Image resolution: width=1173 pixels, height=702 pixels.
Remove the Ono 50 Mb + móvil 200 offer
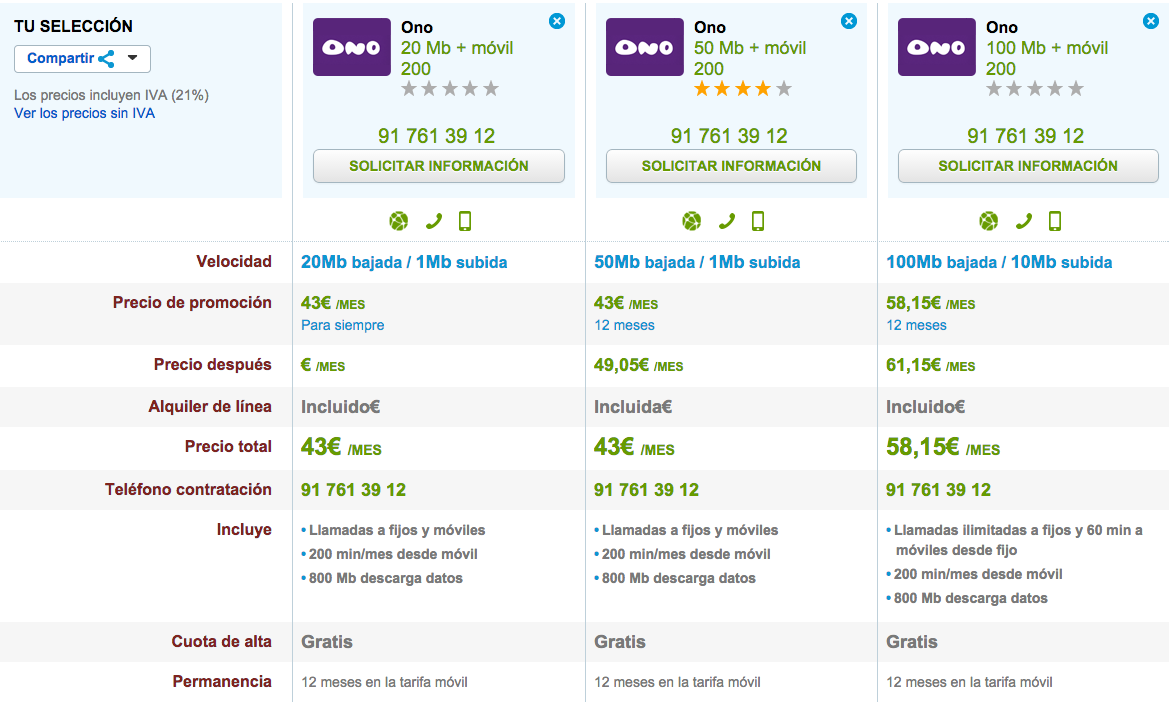tap(848, 21)
